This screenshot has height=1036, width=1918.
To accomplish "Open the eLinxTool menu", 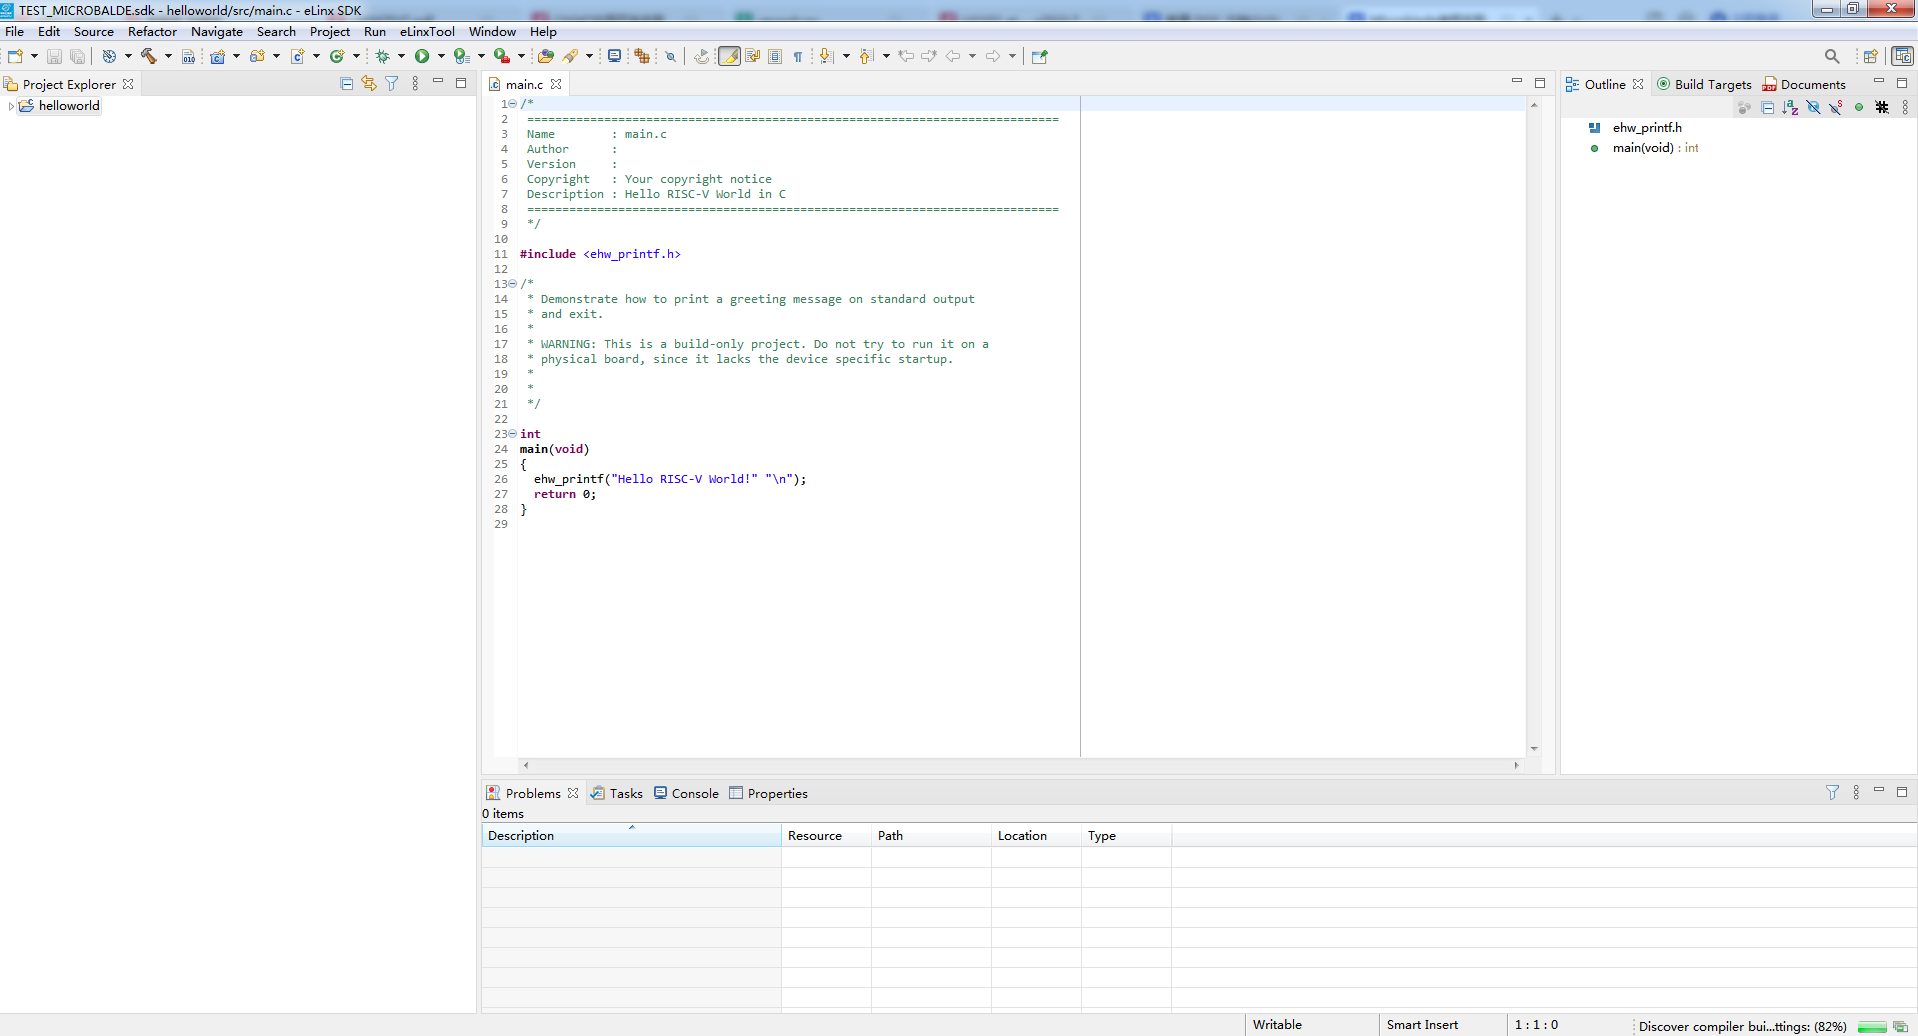I will 427,32.
